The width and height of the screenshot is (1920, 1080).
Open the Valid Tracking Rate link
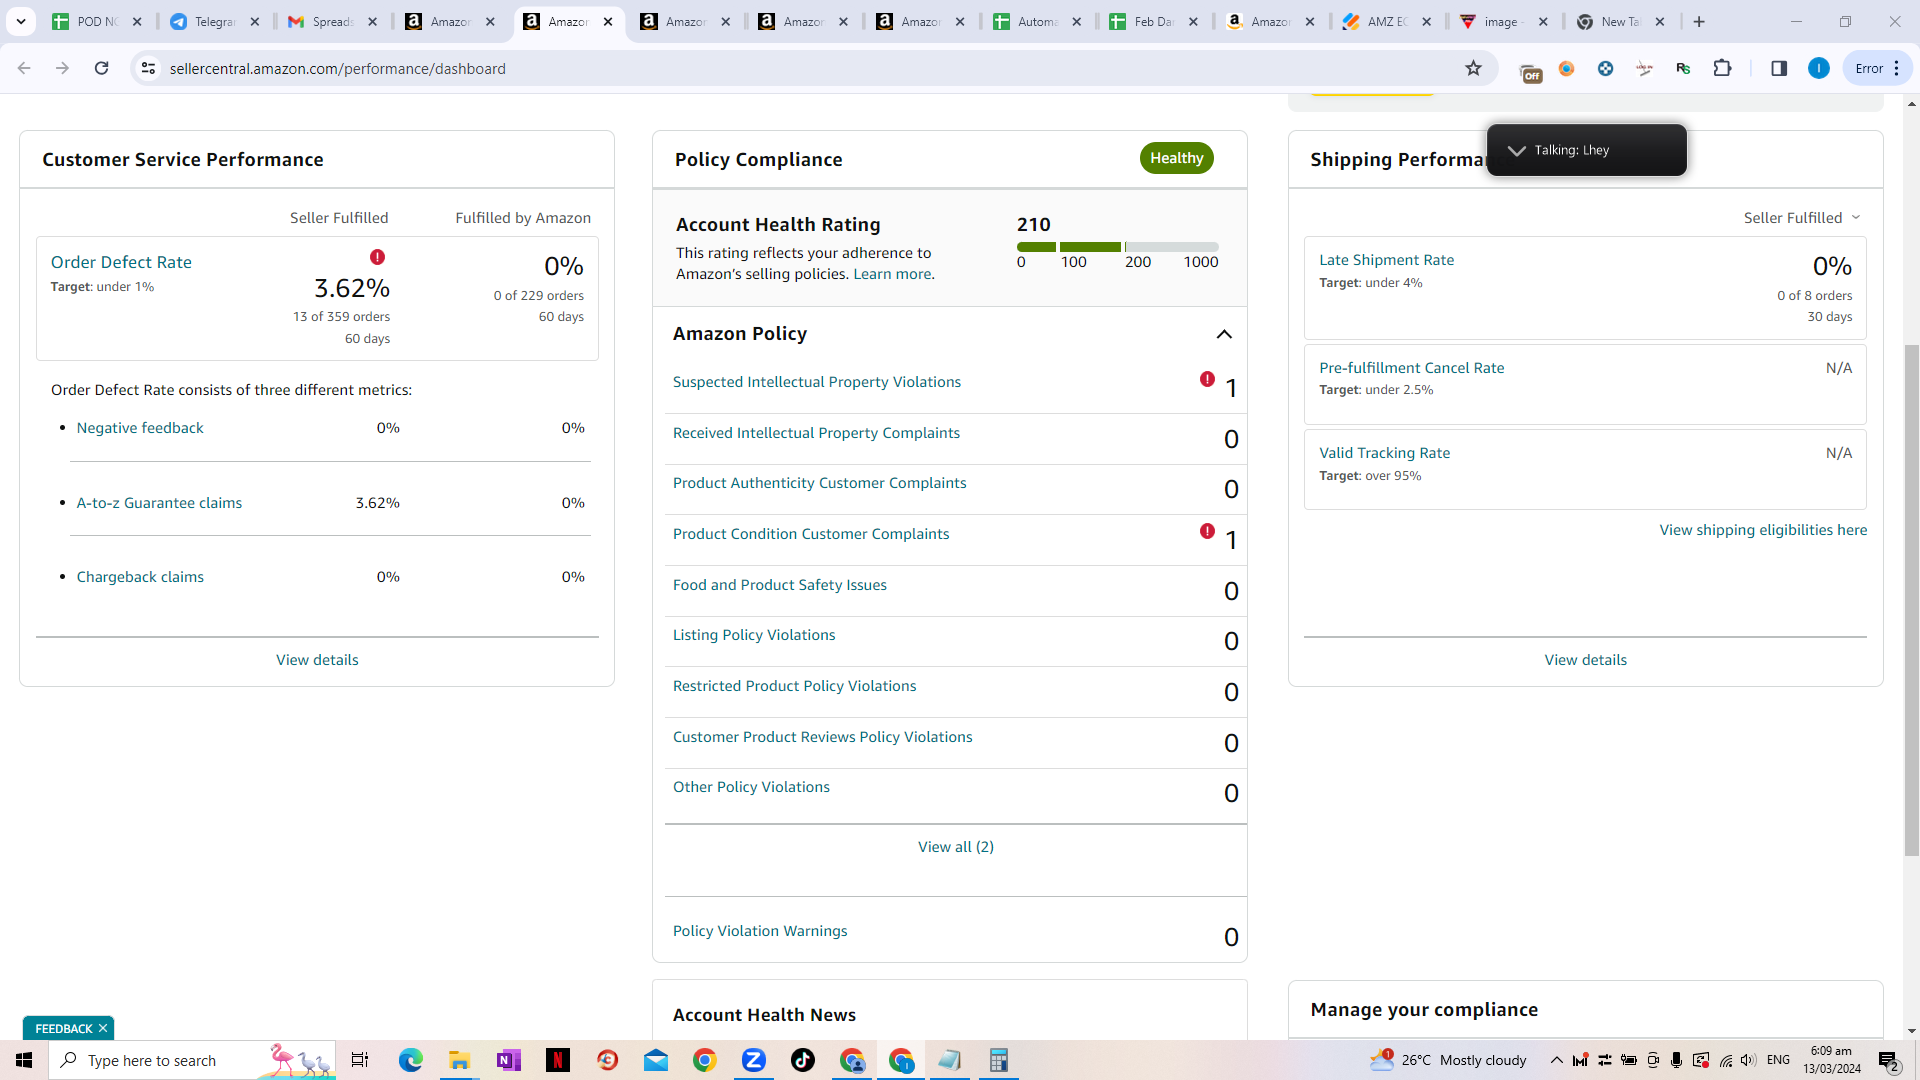click(x=1385, y=453)
